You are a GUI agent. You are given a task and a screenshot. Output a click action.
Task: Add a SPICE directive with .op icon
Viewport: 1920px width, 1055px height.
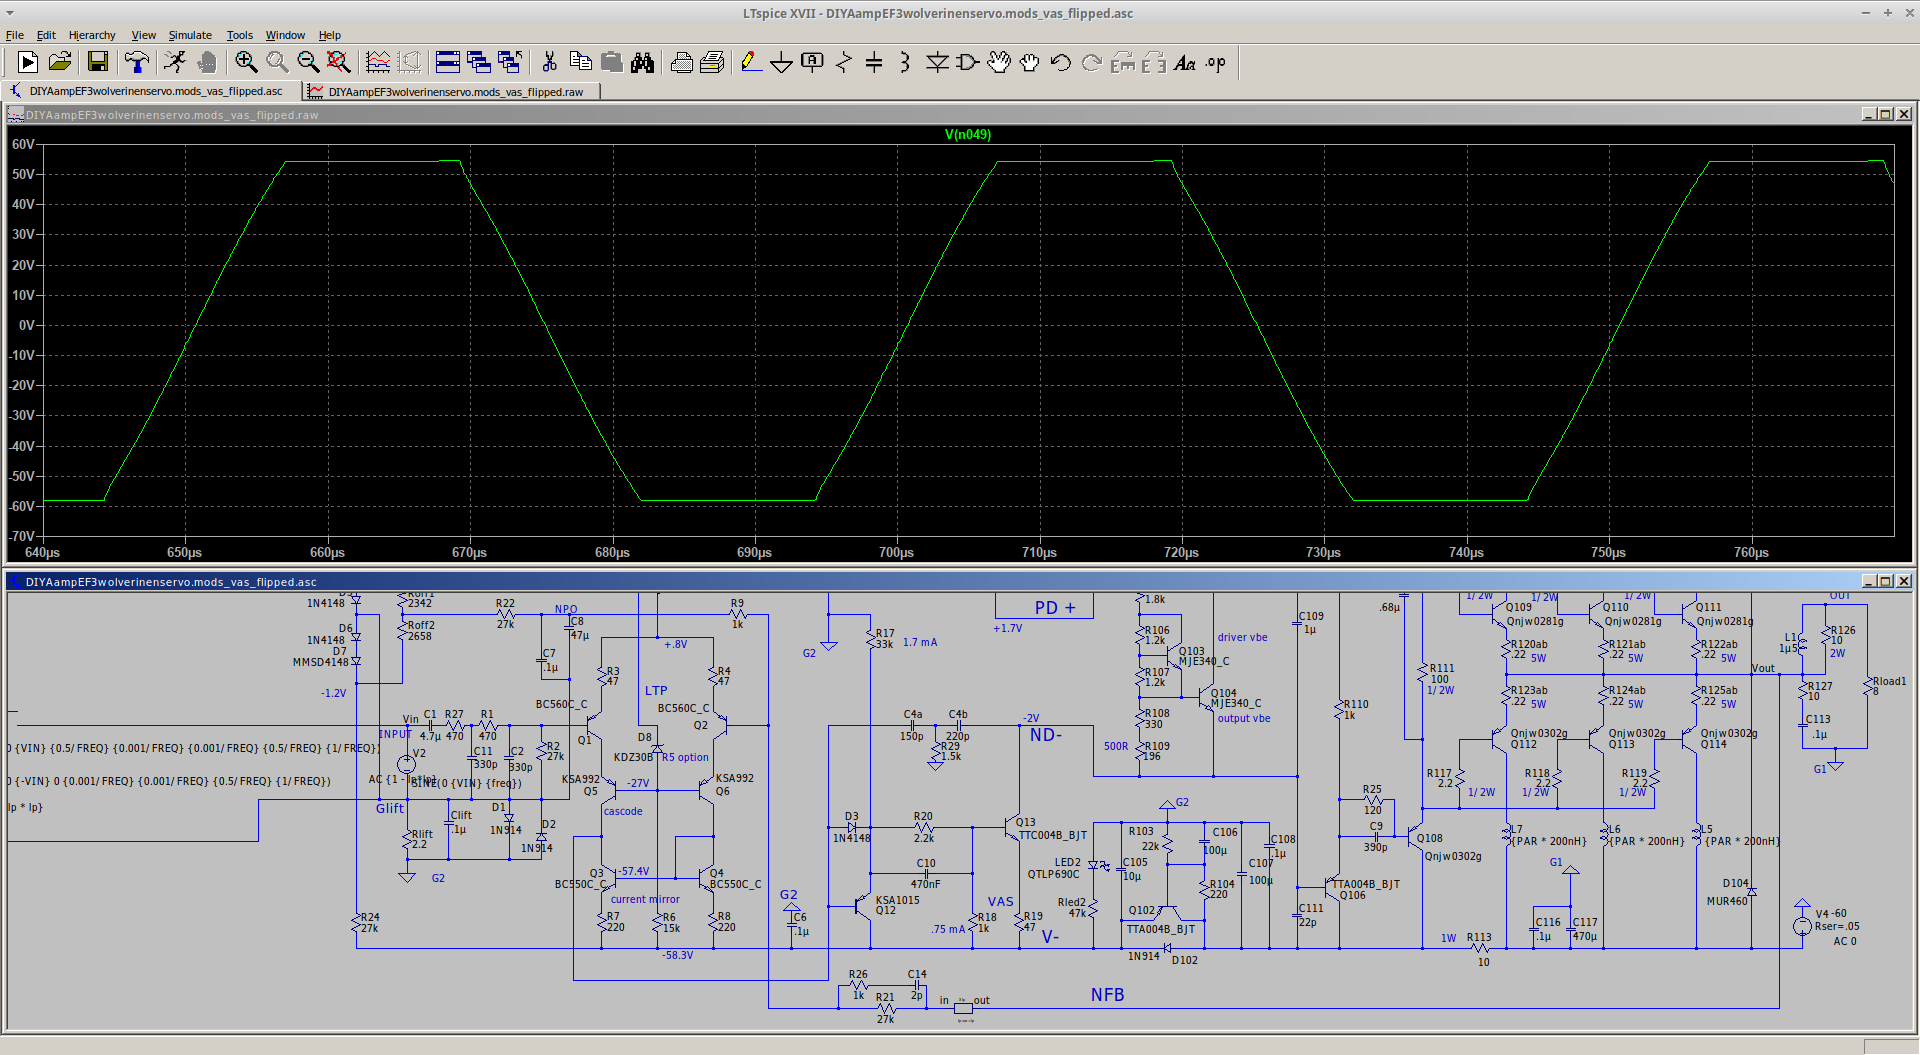coord(1215,62)
